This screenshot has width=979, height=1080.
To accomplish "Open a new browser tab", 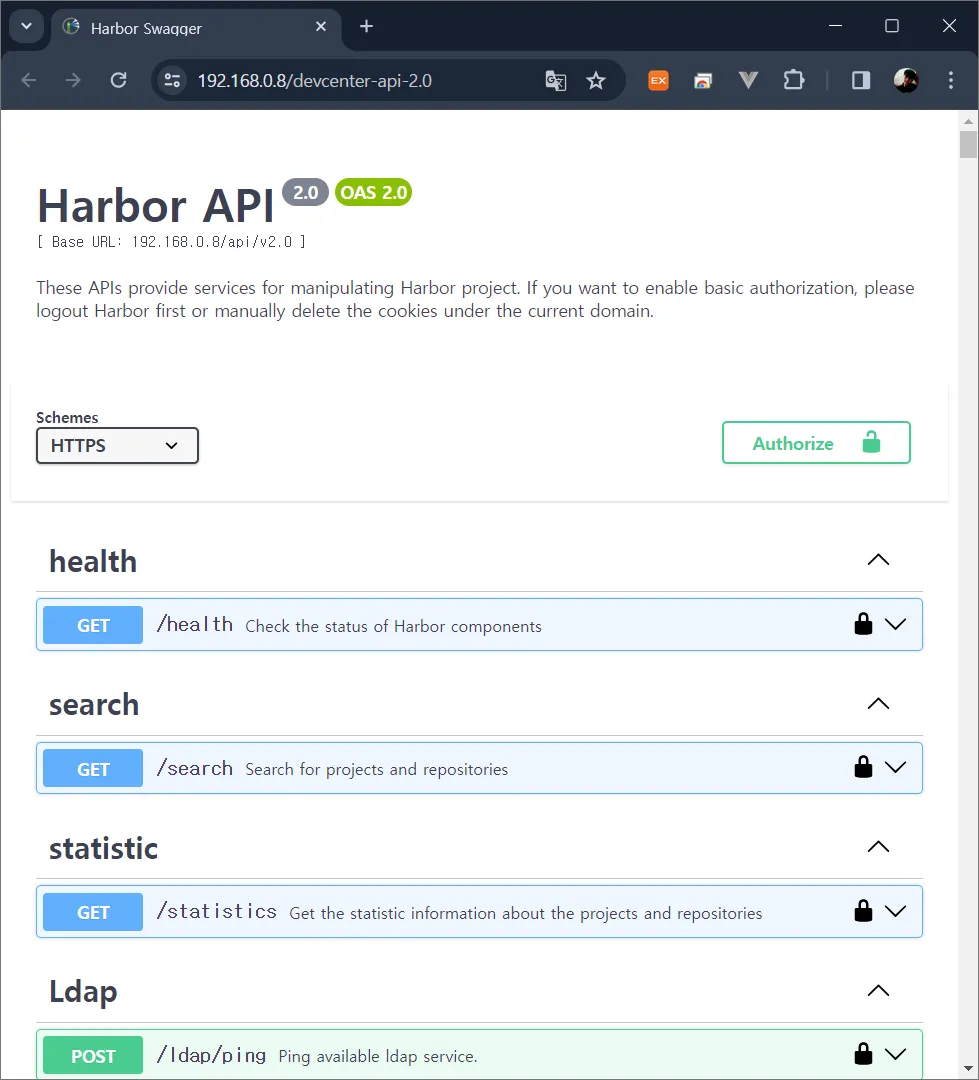I will click(x=367, y=26).
